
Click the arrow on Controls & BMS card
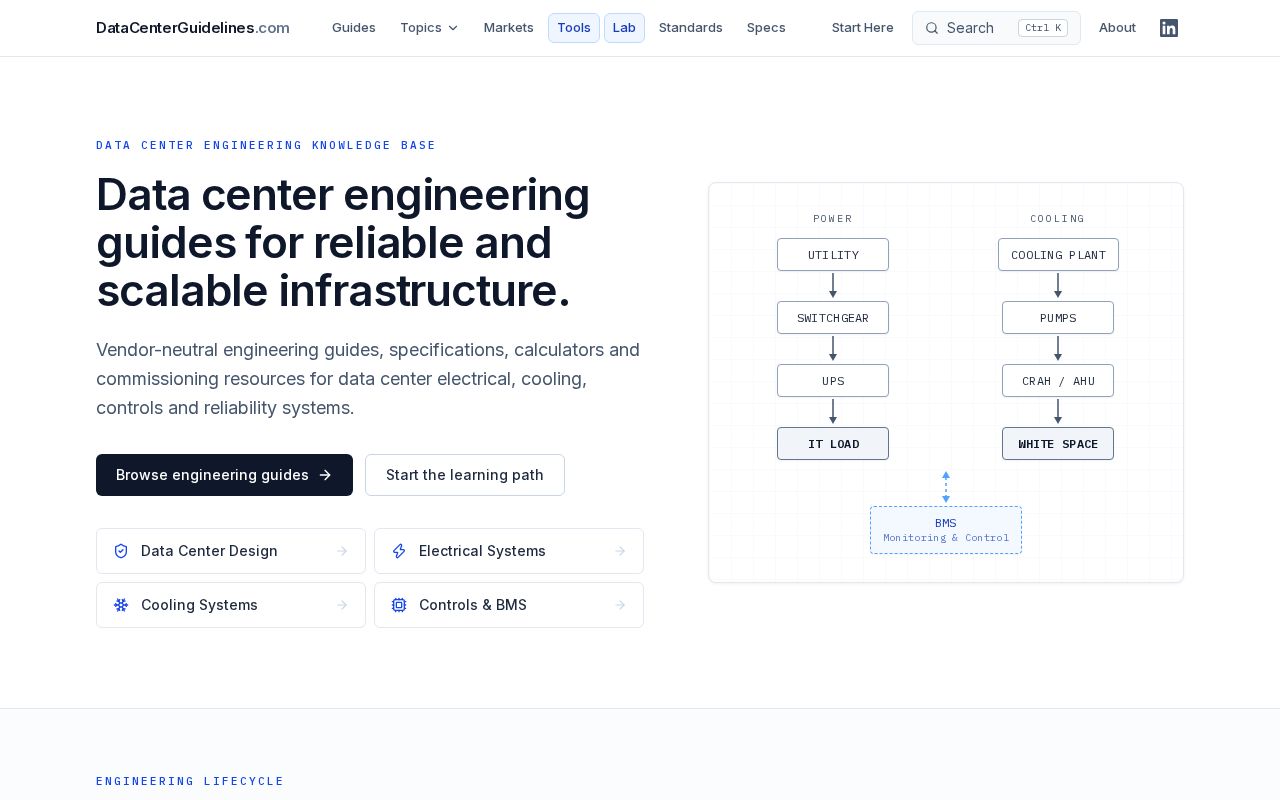coord(620,605)
